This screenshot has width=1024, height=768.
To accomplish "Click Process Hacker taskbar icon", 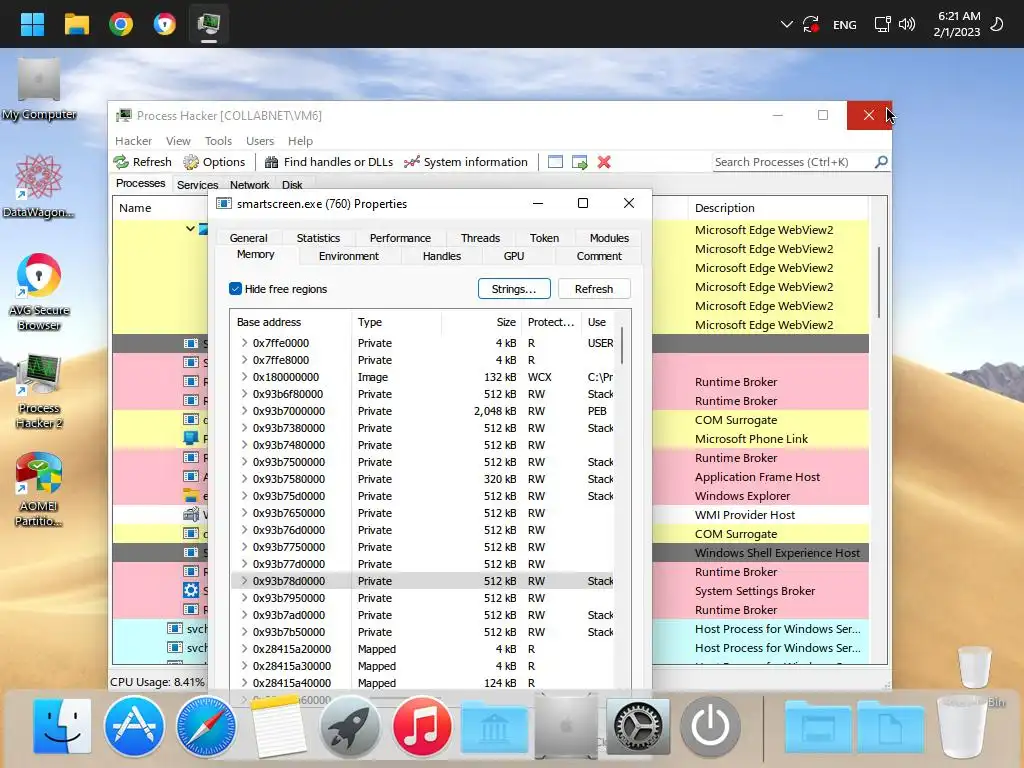I will [x=209, y=24].
